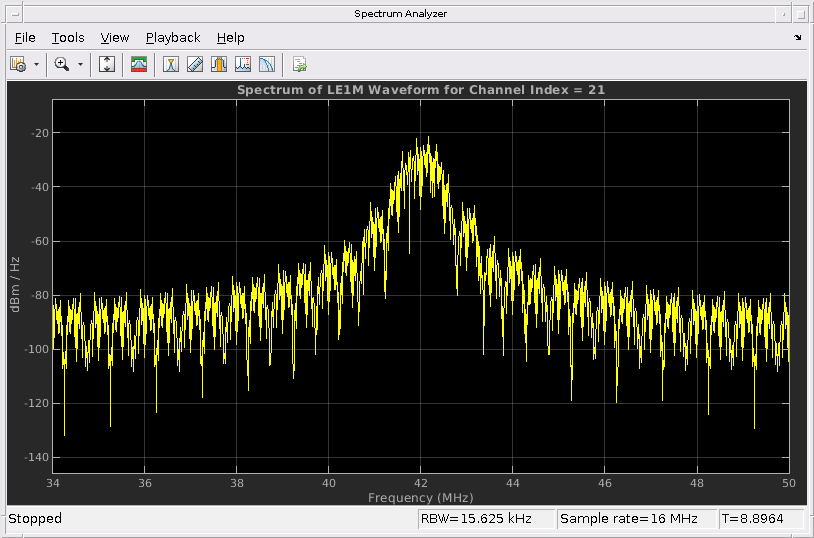Open the Channel Measurements tool
The height and width of the screenshot is (538, 814).
(x=219, y=64)
